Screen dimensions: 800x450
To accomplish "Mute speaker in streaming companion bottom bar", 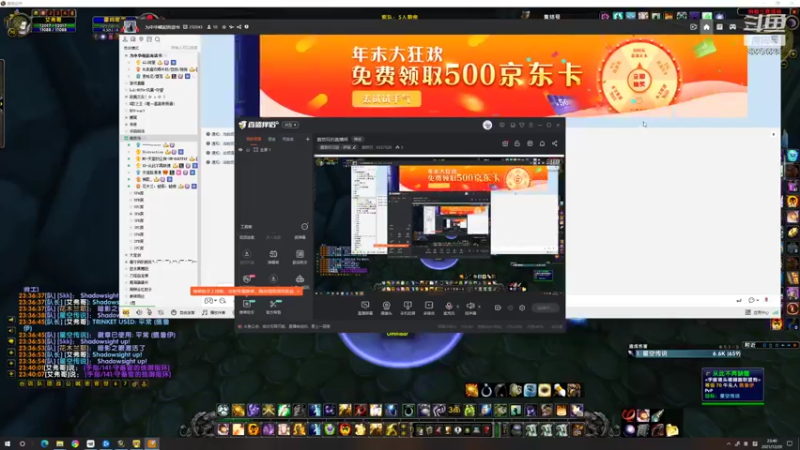I will point(470,306).
